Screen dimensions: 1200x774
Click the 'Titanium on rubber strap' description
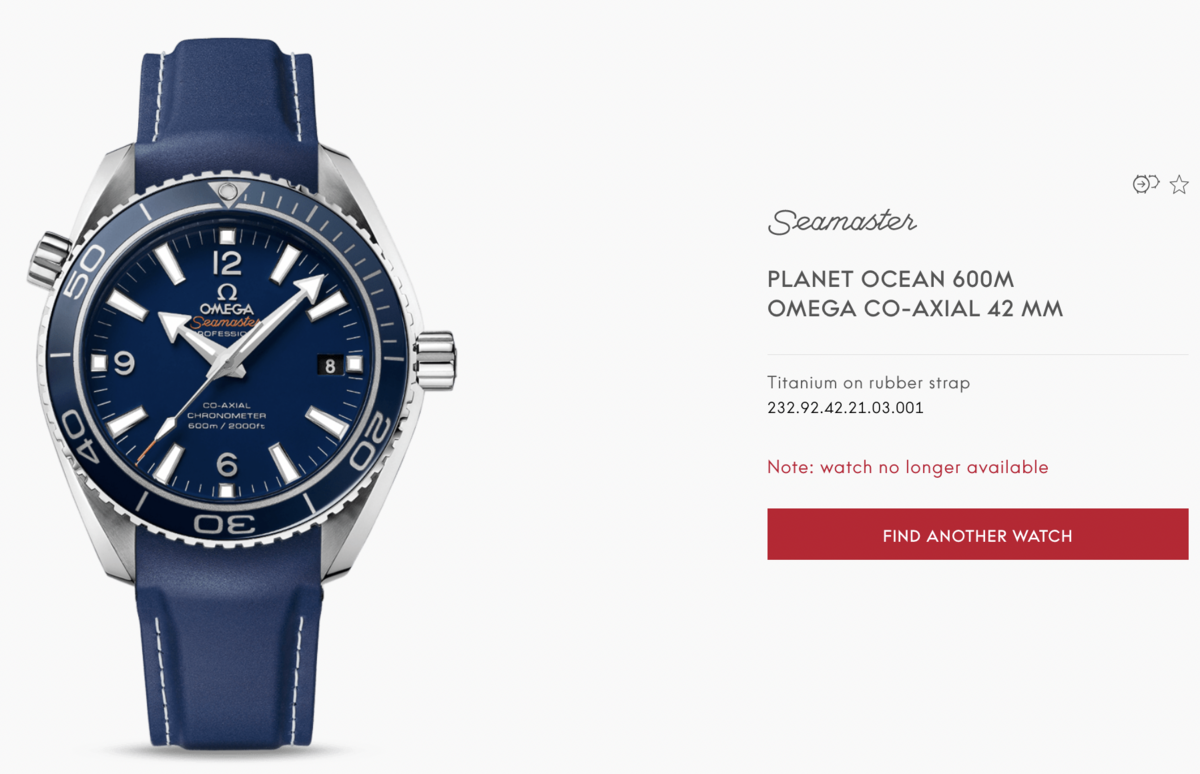click(x=868, y=383)
